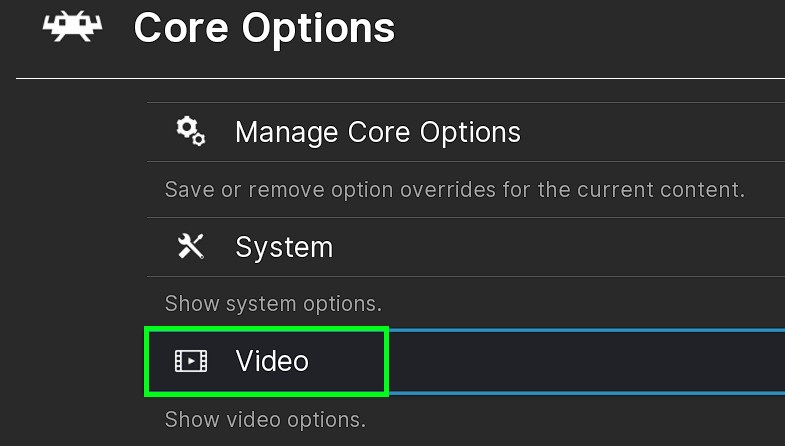This screenshot has width=785, height=446.
Task: Open Manage Core Options
Action: [x=377, y=132]
